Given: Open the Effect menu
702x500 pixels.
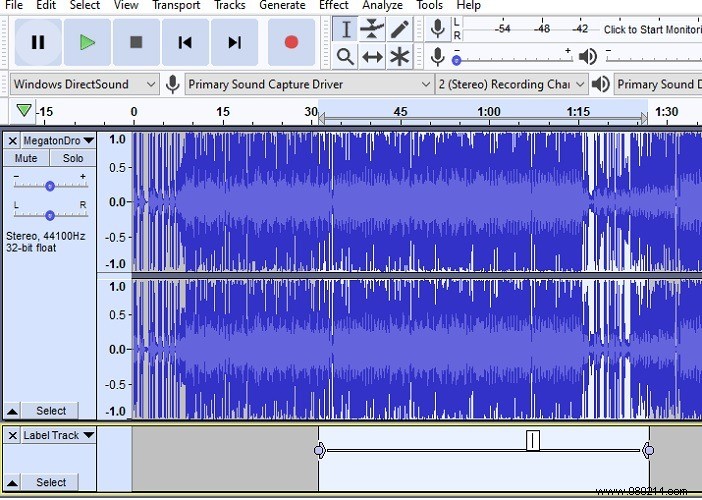Looking at the screenshot, I should coord(334,5).
